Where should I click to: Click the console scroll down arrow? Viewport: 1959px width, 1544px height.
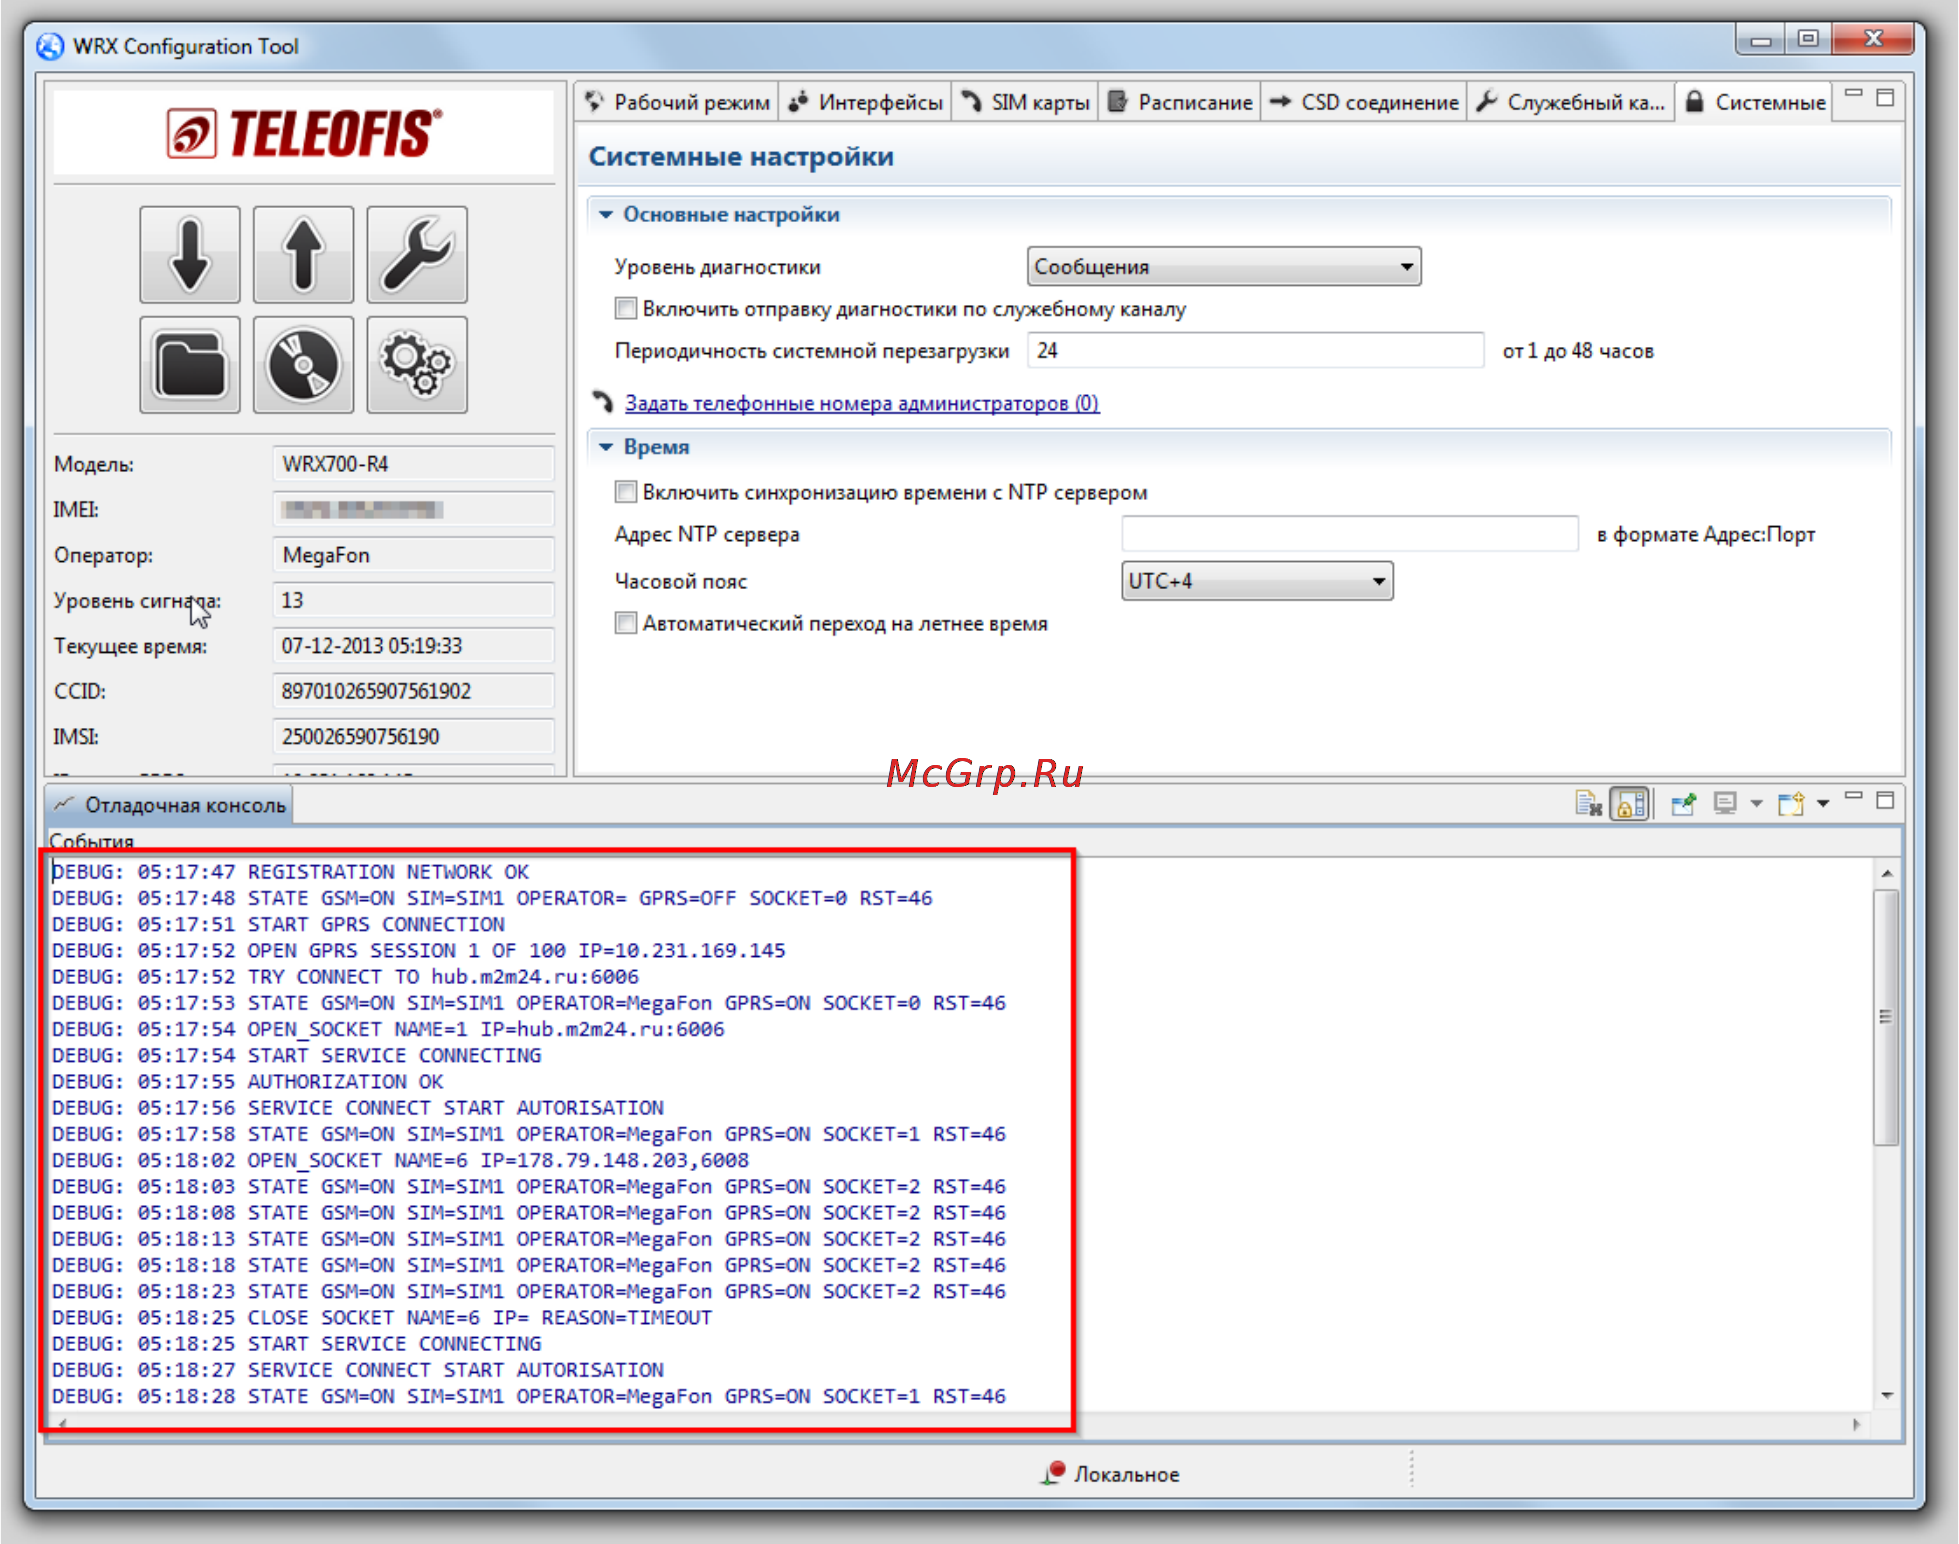1886,1395
